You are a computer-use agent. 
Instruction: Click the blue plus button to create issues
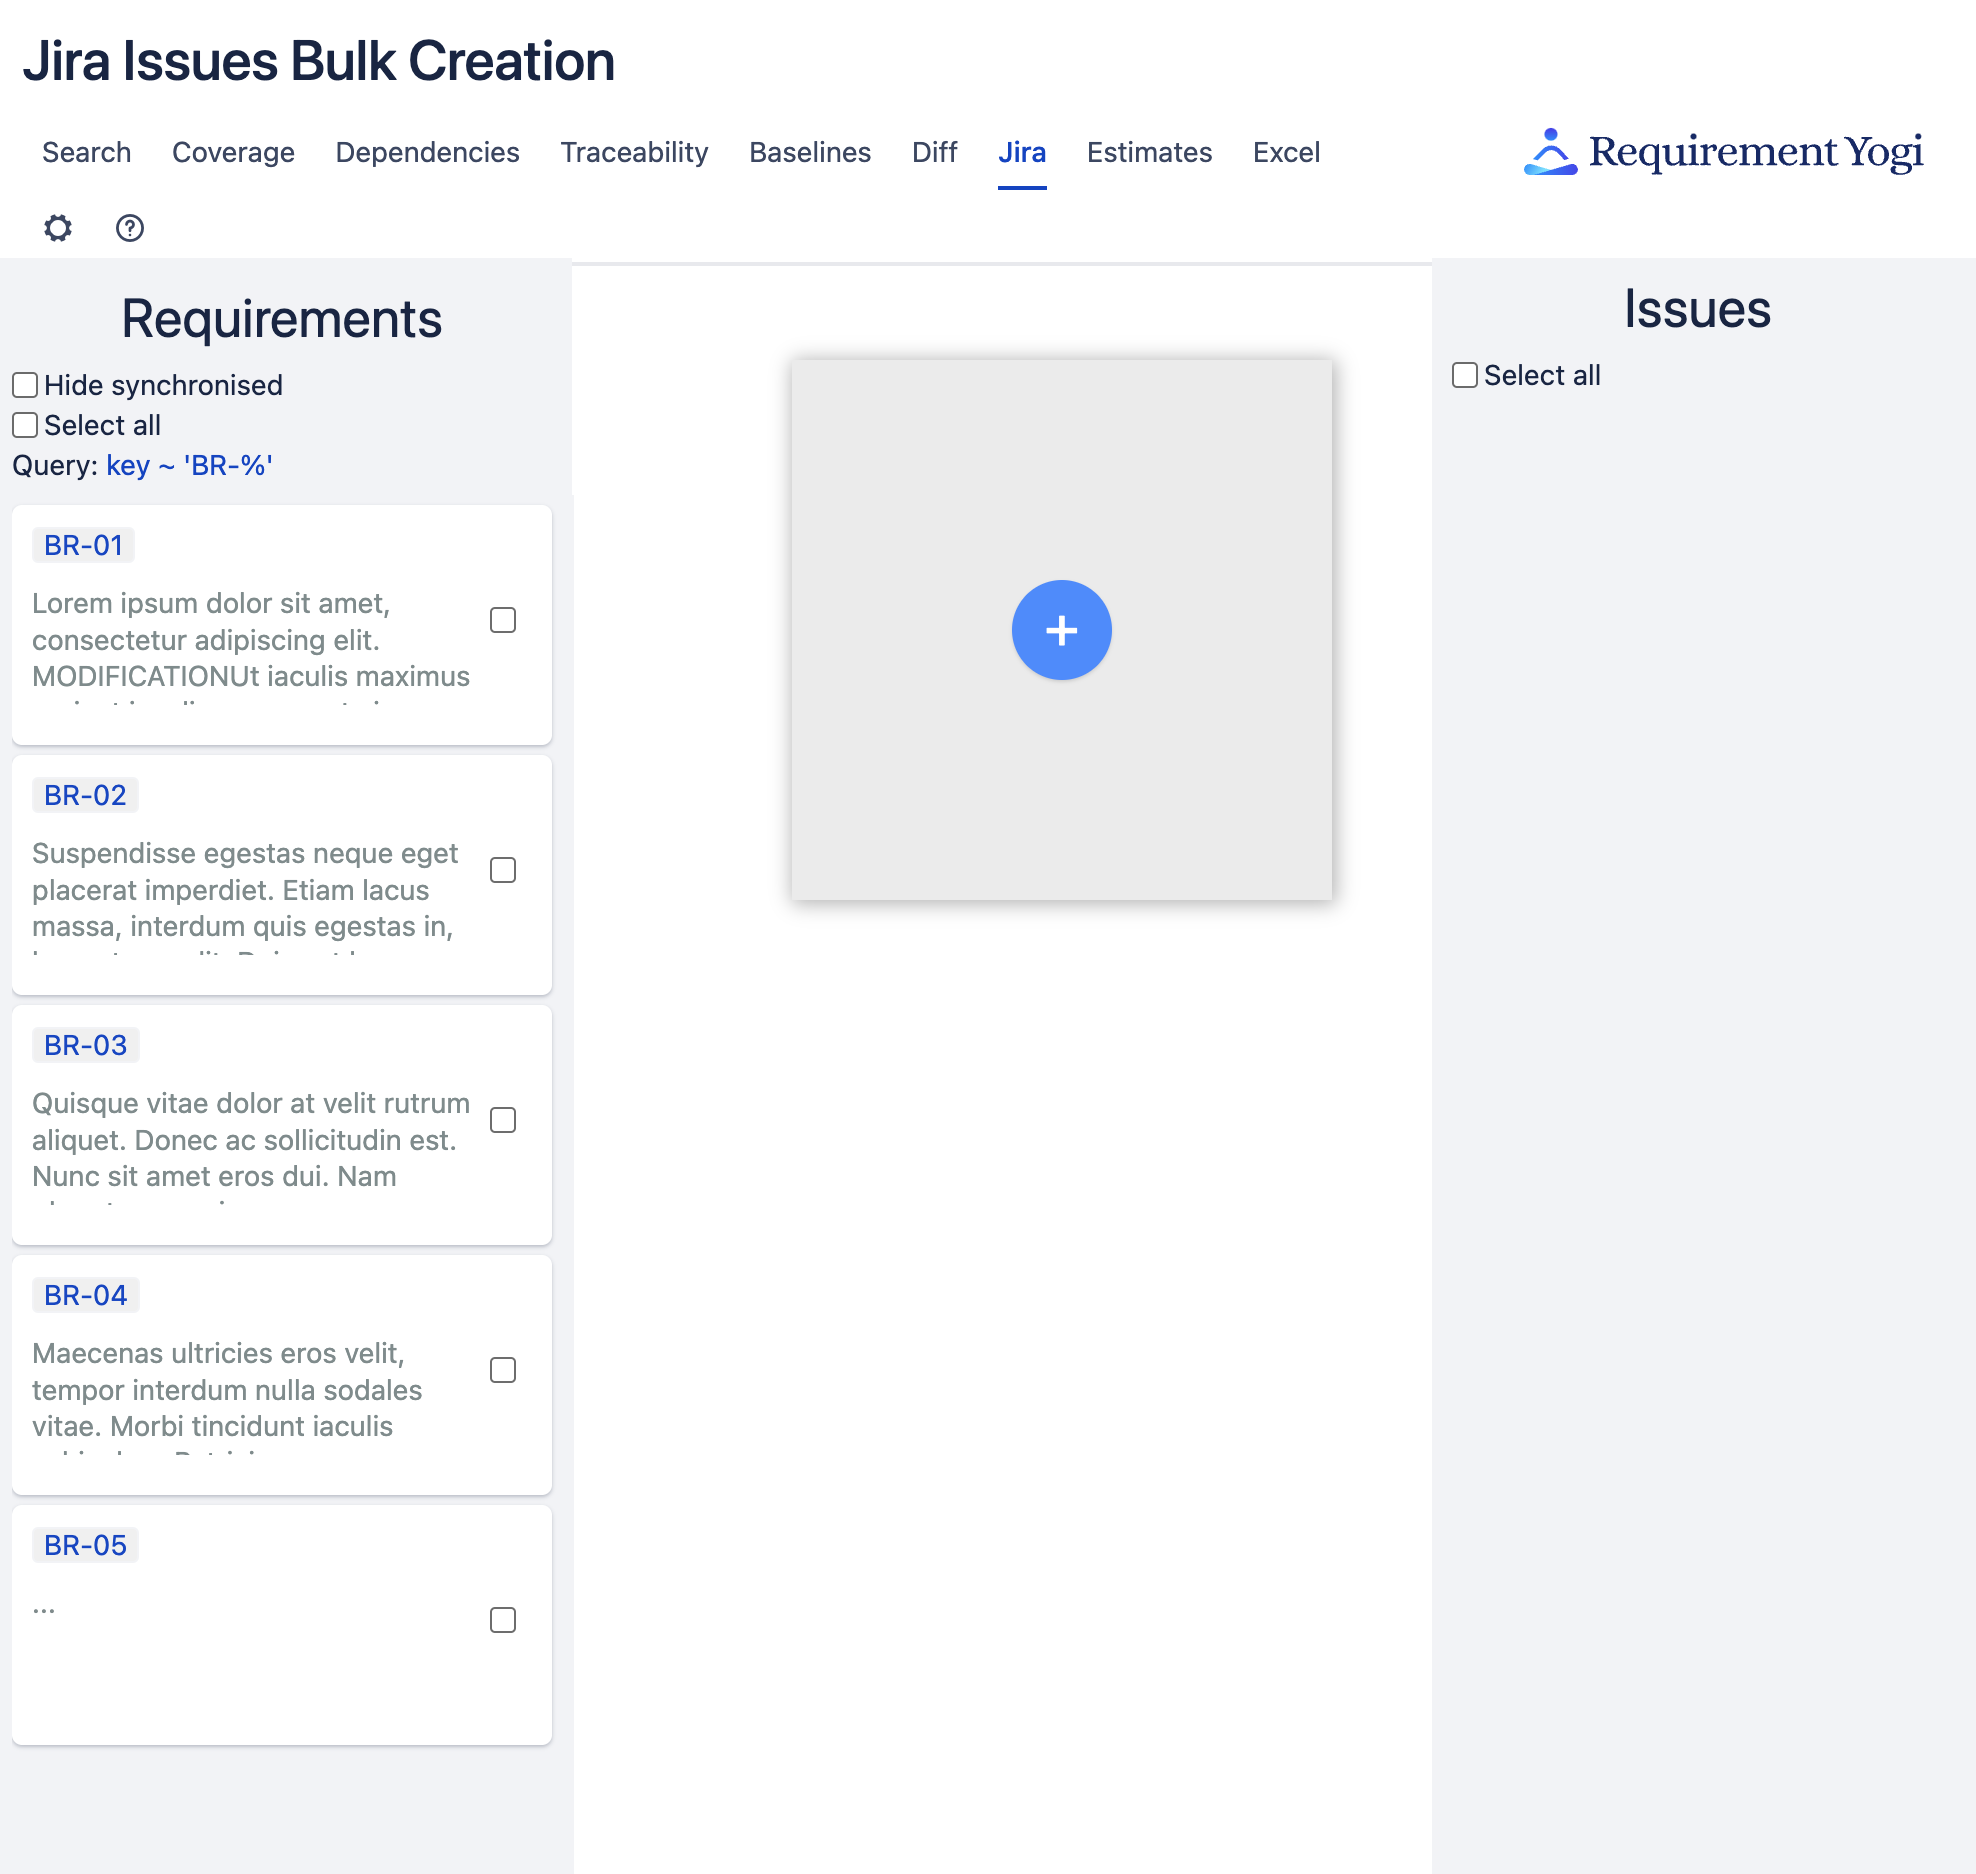[1061, 630]
